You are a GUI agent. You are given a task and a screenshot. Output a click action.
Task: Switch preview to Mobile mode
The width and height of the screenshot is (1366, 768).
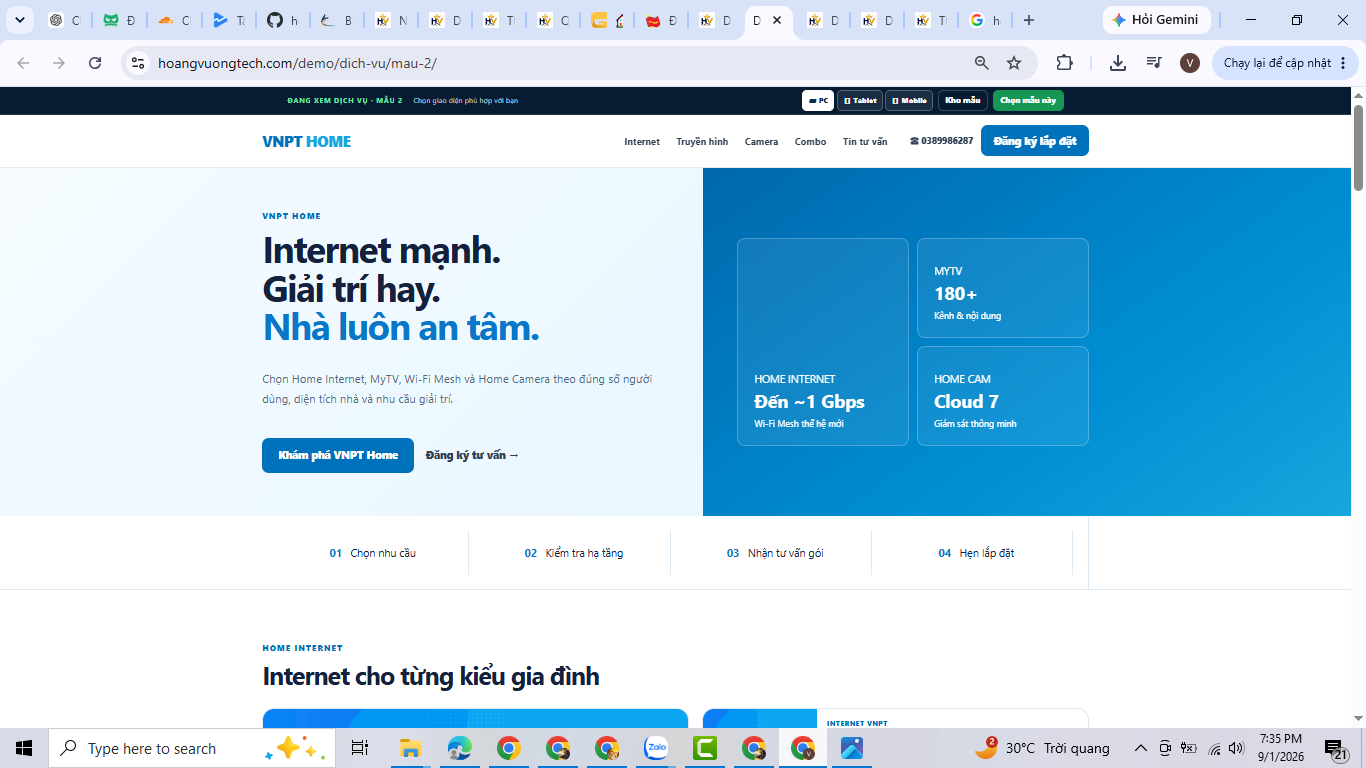coord(909,100)
